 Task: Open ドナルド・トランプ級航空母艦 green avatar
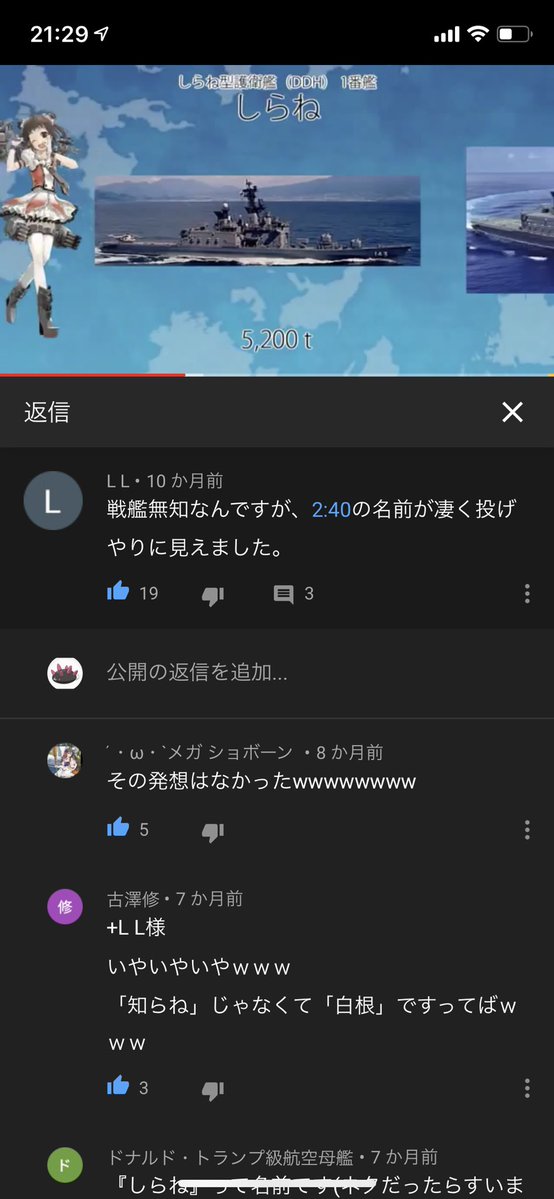pos(65,1165)
